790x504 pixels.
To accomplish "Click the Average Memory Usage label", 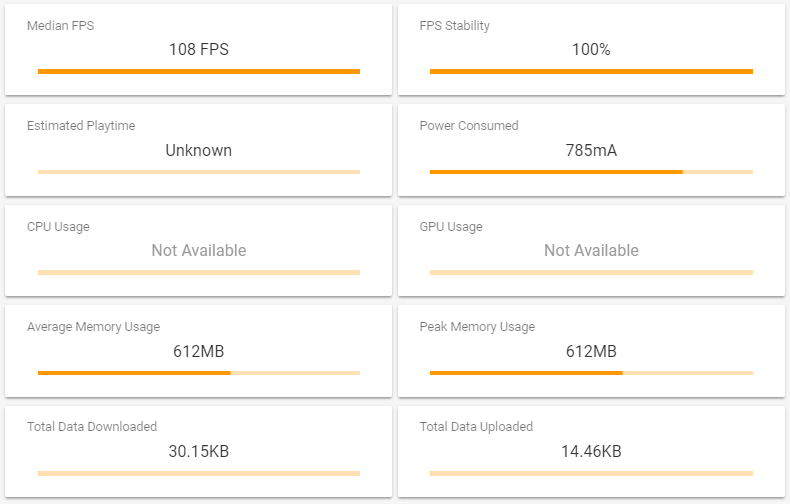I will pyautogui.click(x=93, y=327).
